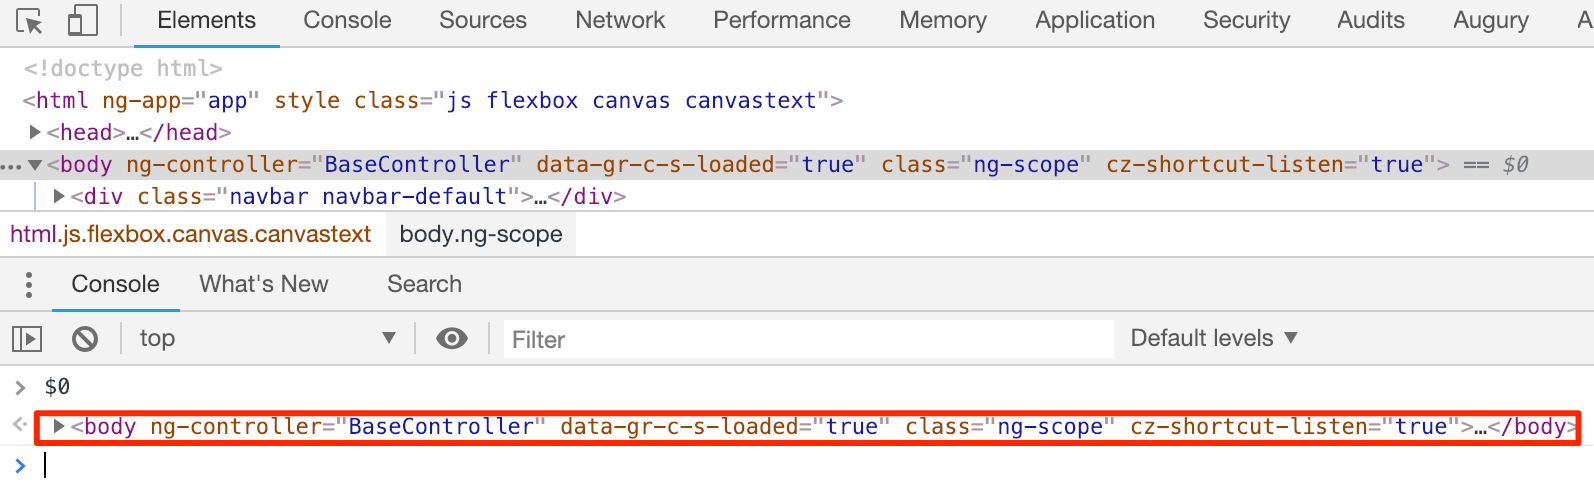Show the console sidebar icon
The height and width of the screenshot is (488, 1594).
pos(27,339)
